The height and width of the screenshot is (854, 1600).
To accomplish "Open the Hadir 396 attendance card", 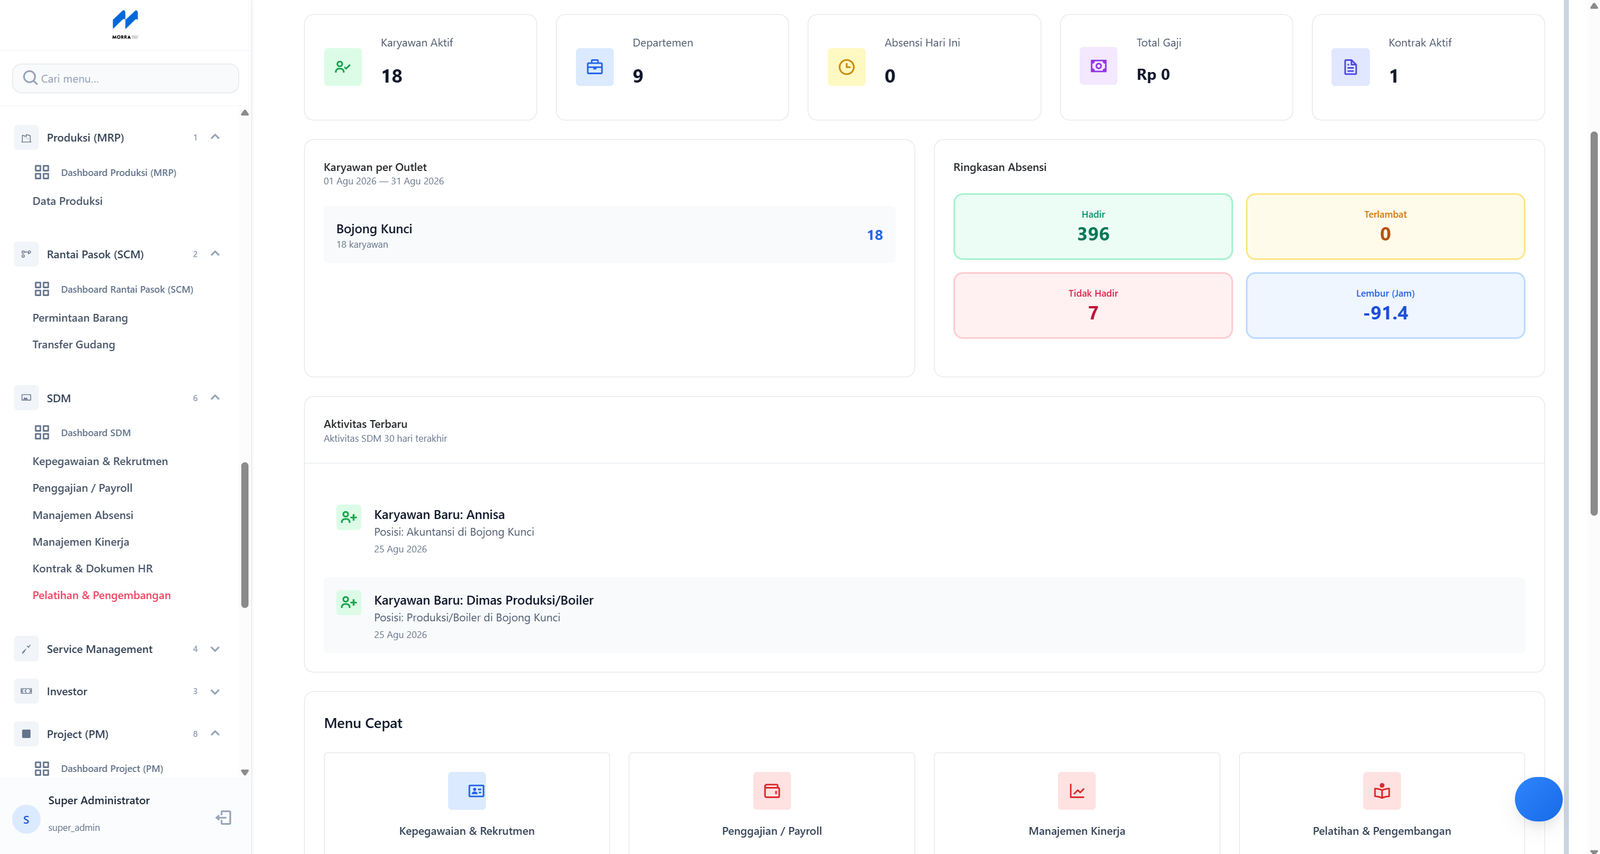I will (1093, 226).
